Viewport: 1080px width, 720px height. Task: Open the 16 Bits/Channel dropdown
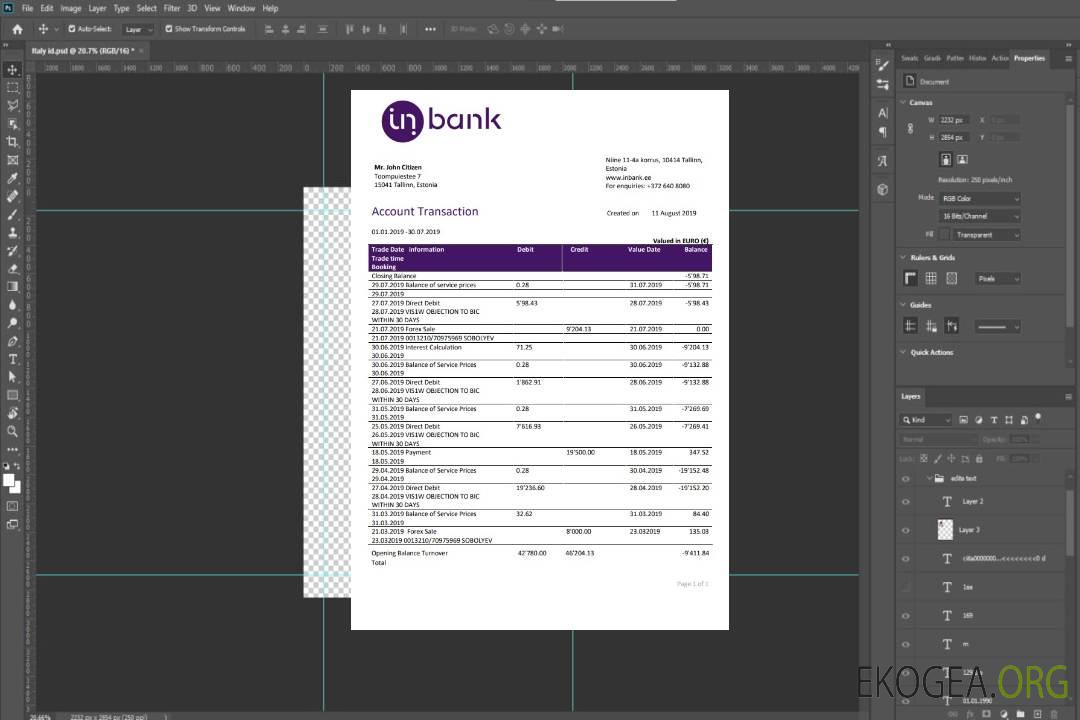point(980,216)
